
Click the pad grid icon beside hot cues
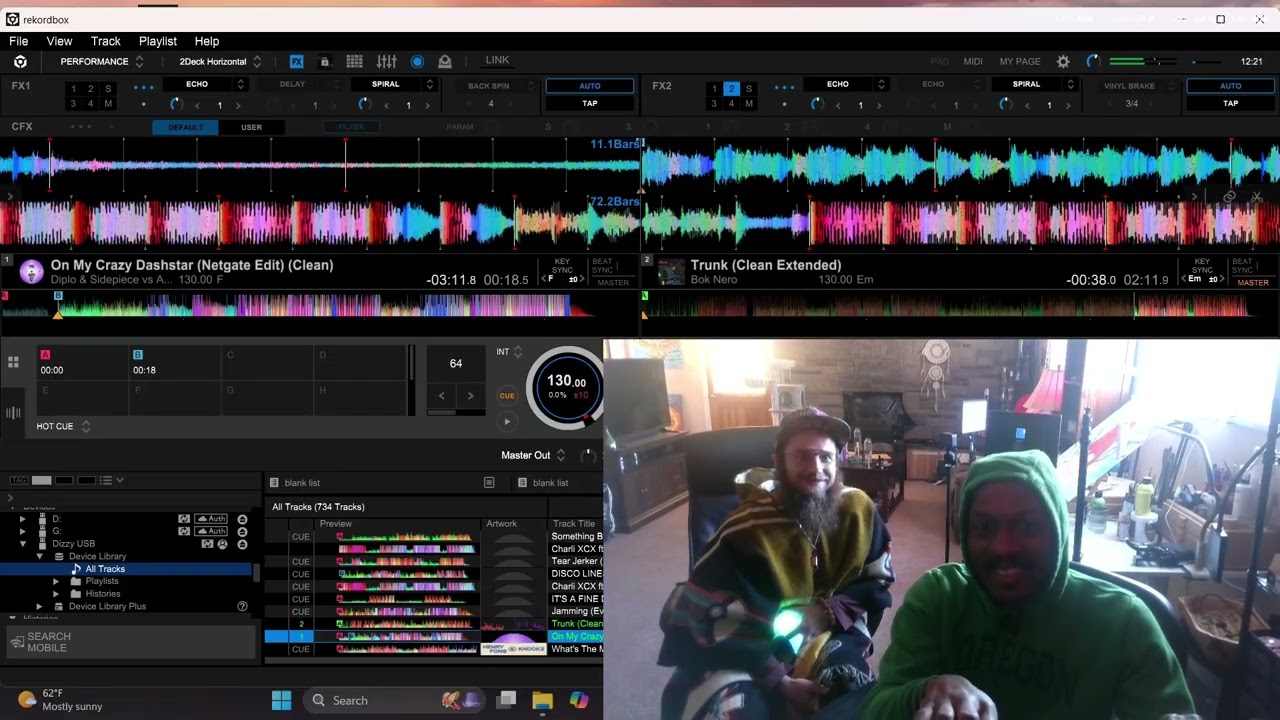[13, 362]
